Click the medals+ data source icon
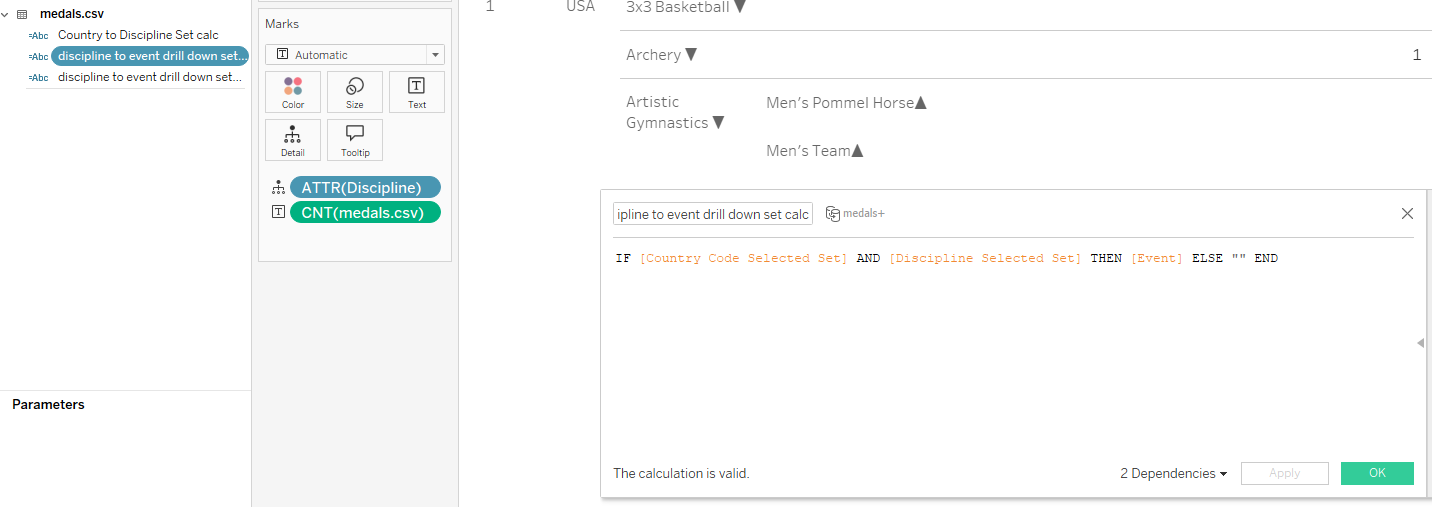1432x507 pixels. click(832, 213)
